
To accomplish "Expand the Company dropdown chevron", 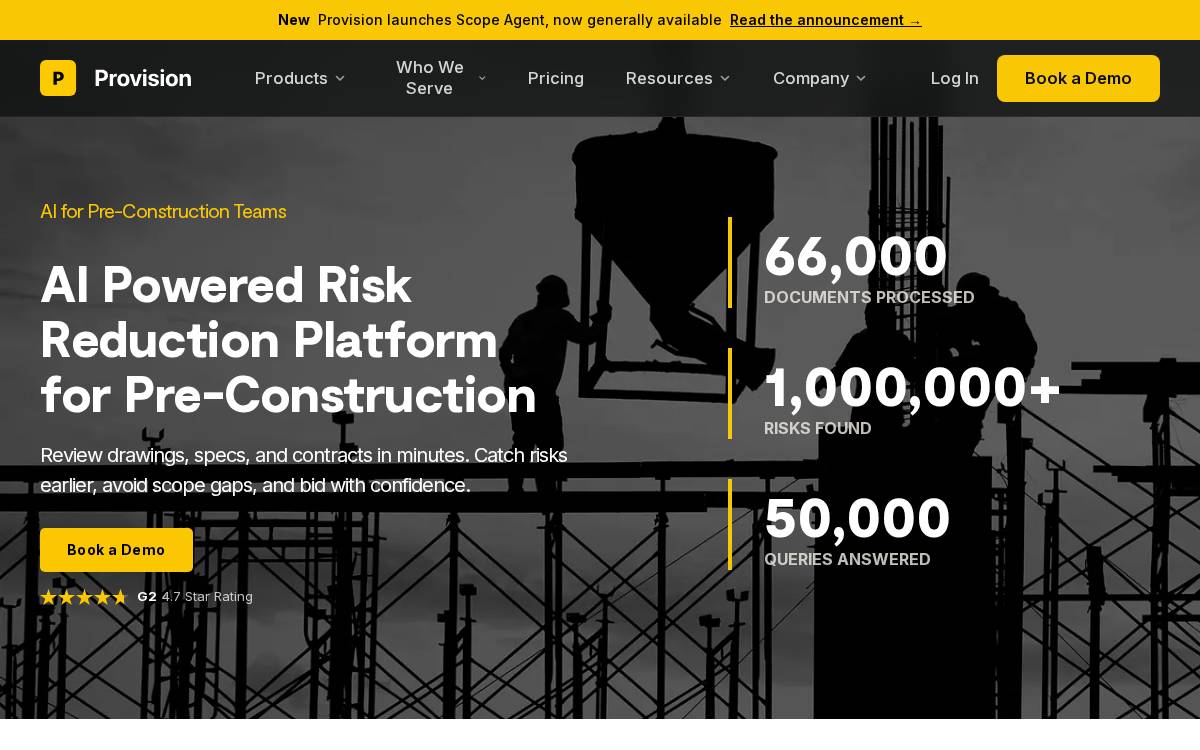I will (861, 78).
